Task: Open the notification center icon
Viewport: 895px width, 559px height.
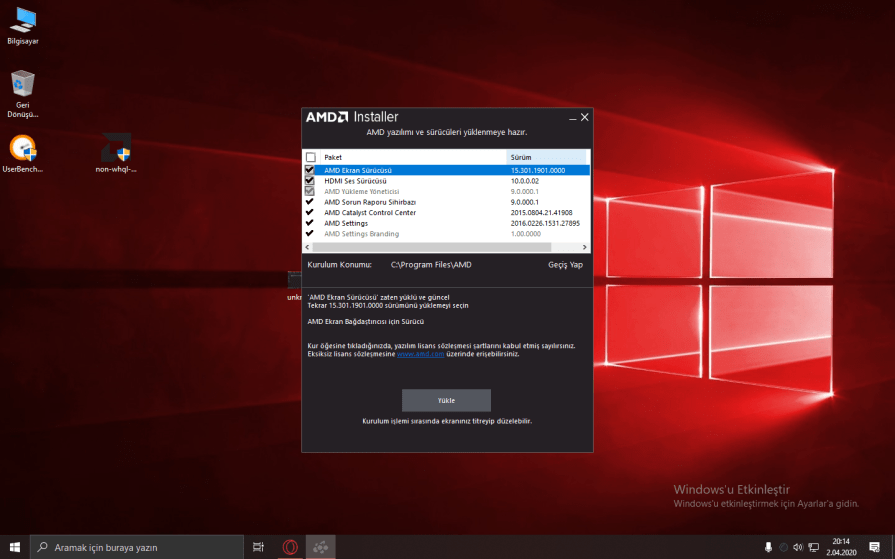Action: click(x=874, y=547)
